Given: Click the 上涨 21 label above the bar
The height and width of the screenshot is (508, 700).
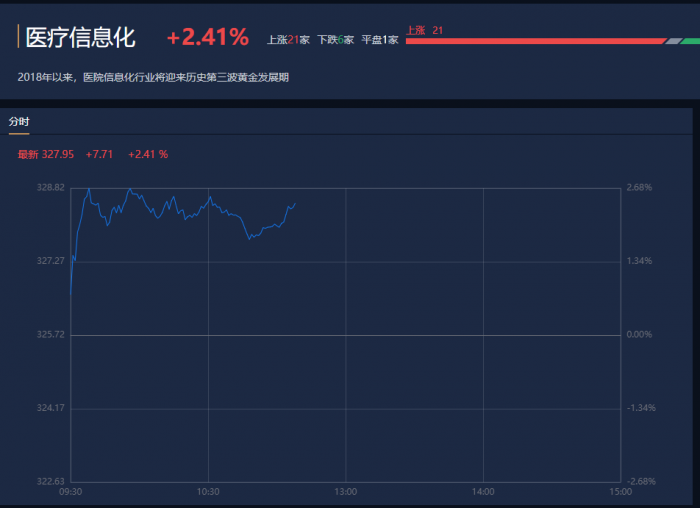Looking at the screenshot, I should 424,30.
